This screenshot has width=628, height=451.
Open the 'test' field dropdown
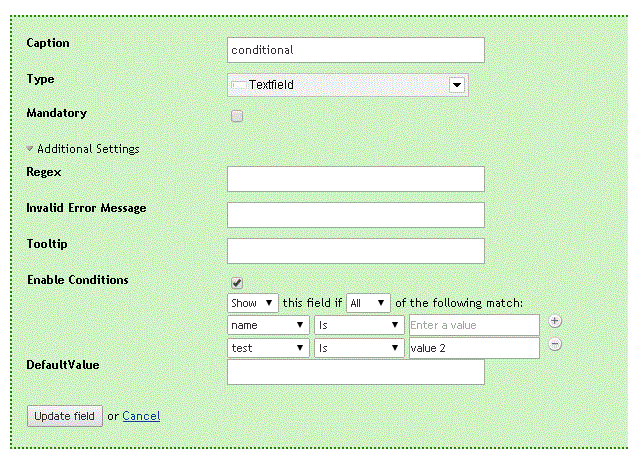268,348
